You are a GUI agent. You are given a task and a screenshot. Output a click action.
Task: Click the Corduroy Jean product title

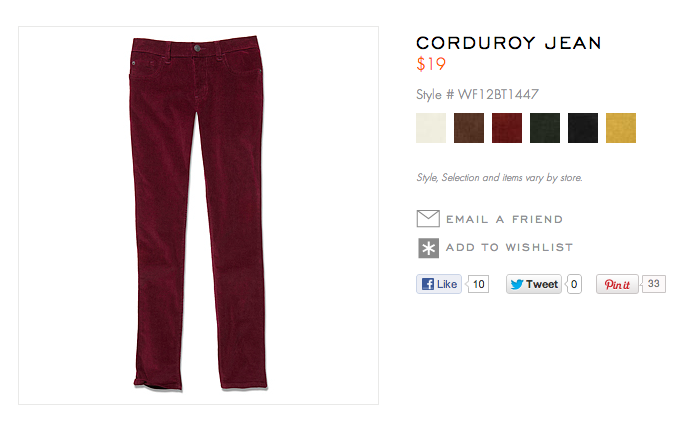click(x=509, y=43)
